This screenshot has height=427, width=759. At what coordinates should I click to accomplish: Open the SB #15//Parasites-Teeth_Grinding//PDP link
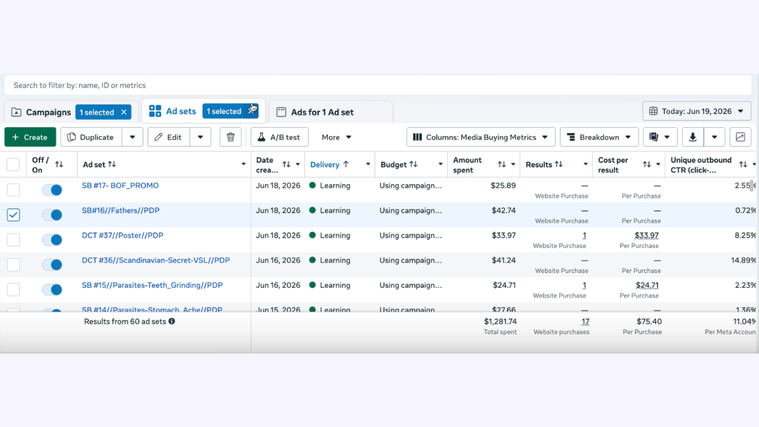(x=152, y=285)
